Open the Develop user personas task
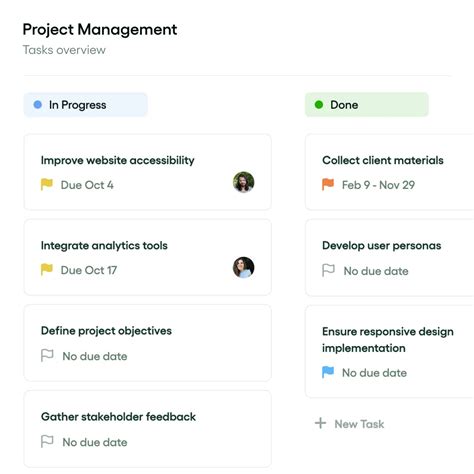This screenshot has width=474, height=474. point(389,257)
